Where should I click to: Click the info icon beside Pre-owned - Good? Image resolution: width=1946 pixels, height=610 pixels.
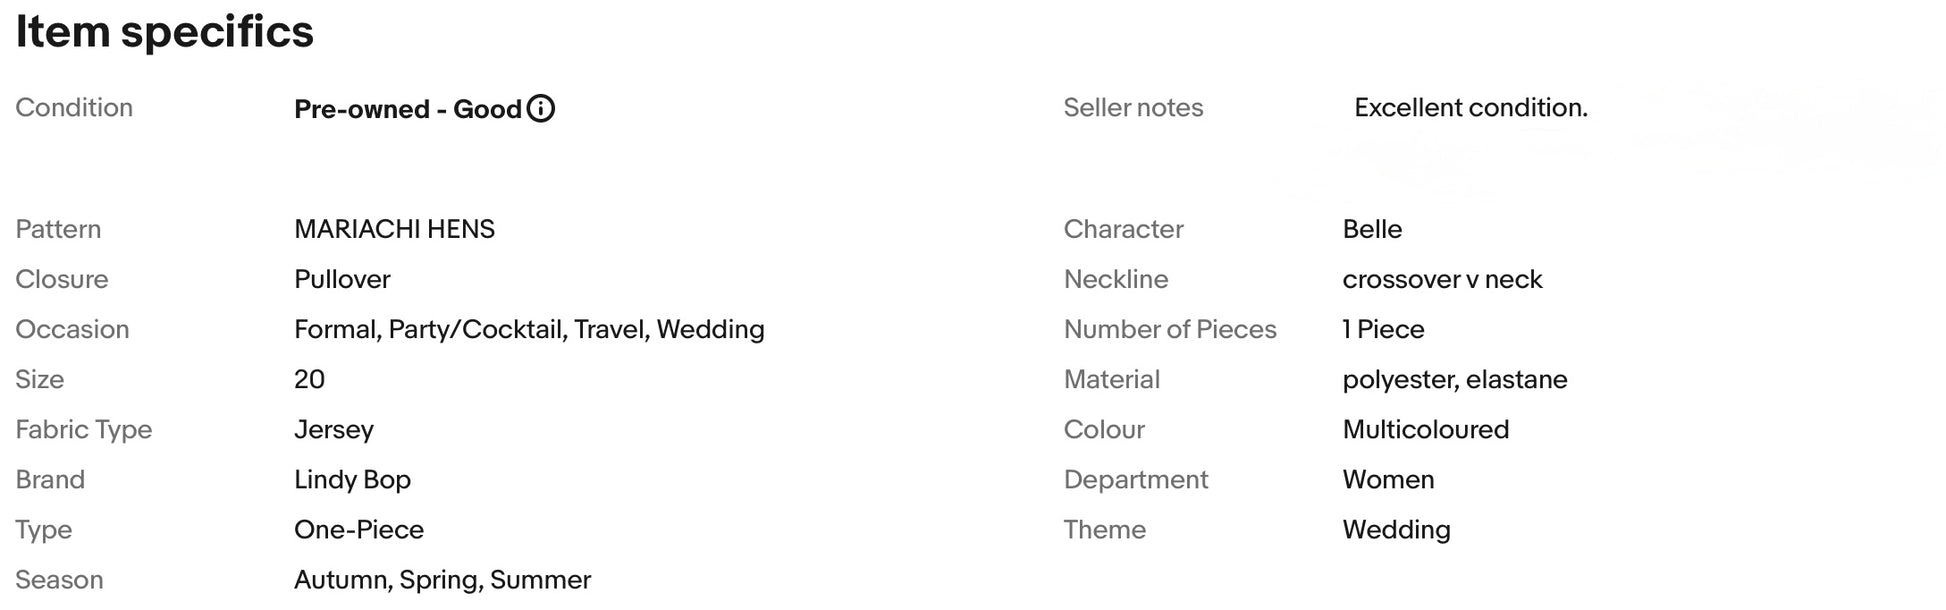coord(541,108)
